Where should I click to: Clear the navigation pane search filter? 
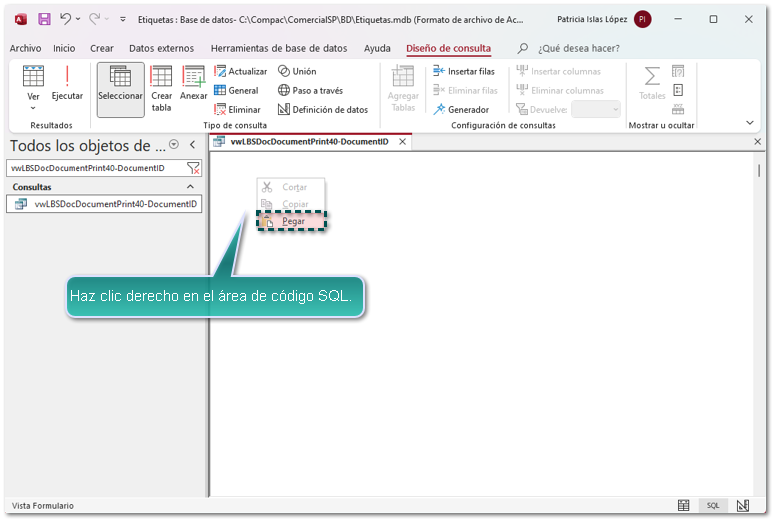click(x=194, y=168)
